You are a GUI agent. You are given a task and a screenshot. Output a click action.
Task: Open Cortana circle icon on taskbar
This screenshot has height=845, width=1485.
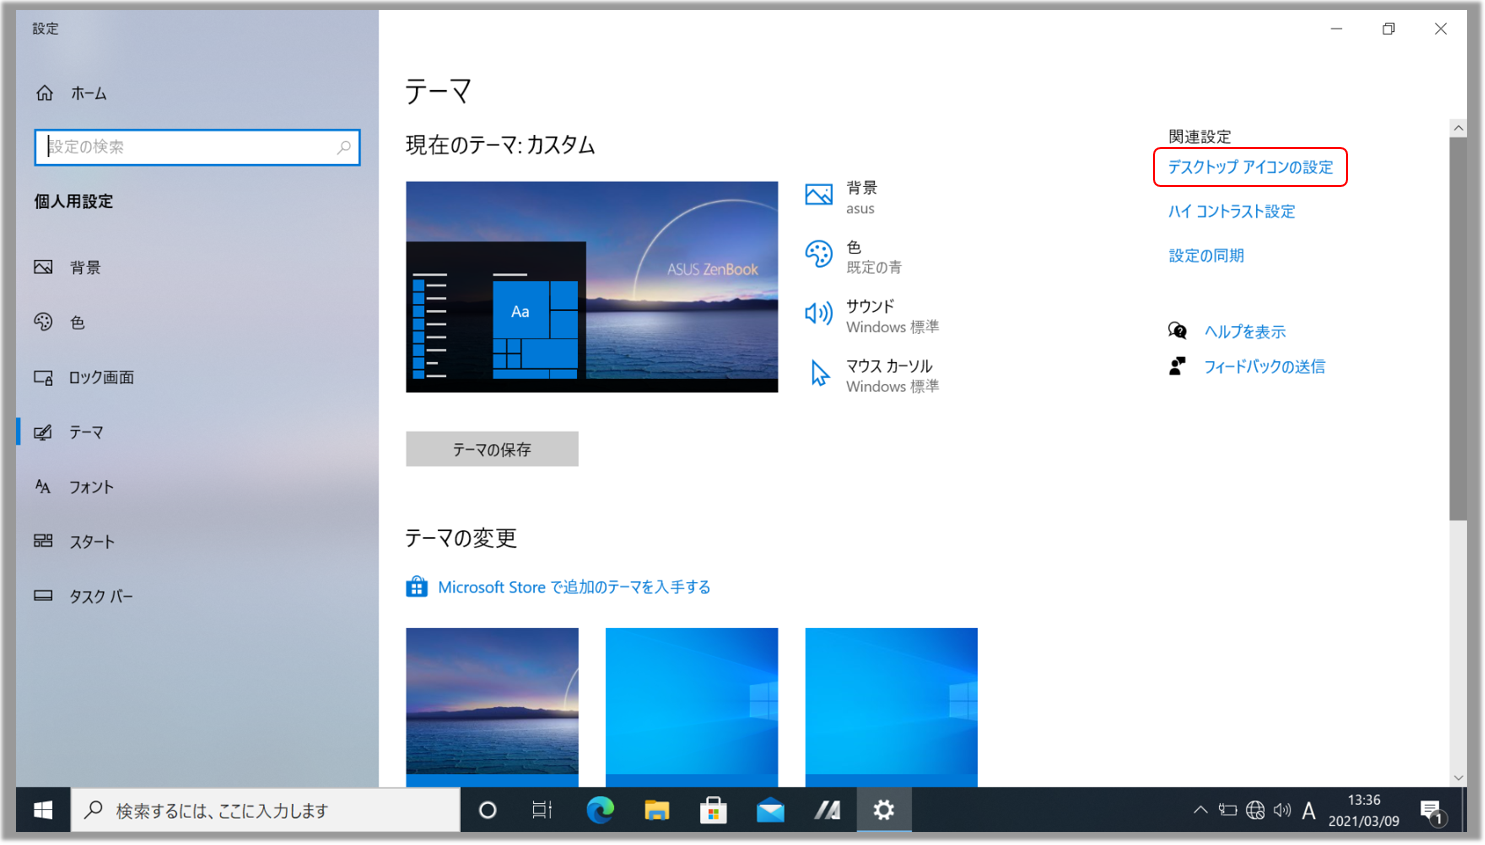(x=488, y=810)
